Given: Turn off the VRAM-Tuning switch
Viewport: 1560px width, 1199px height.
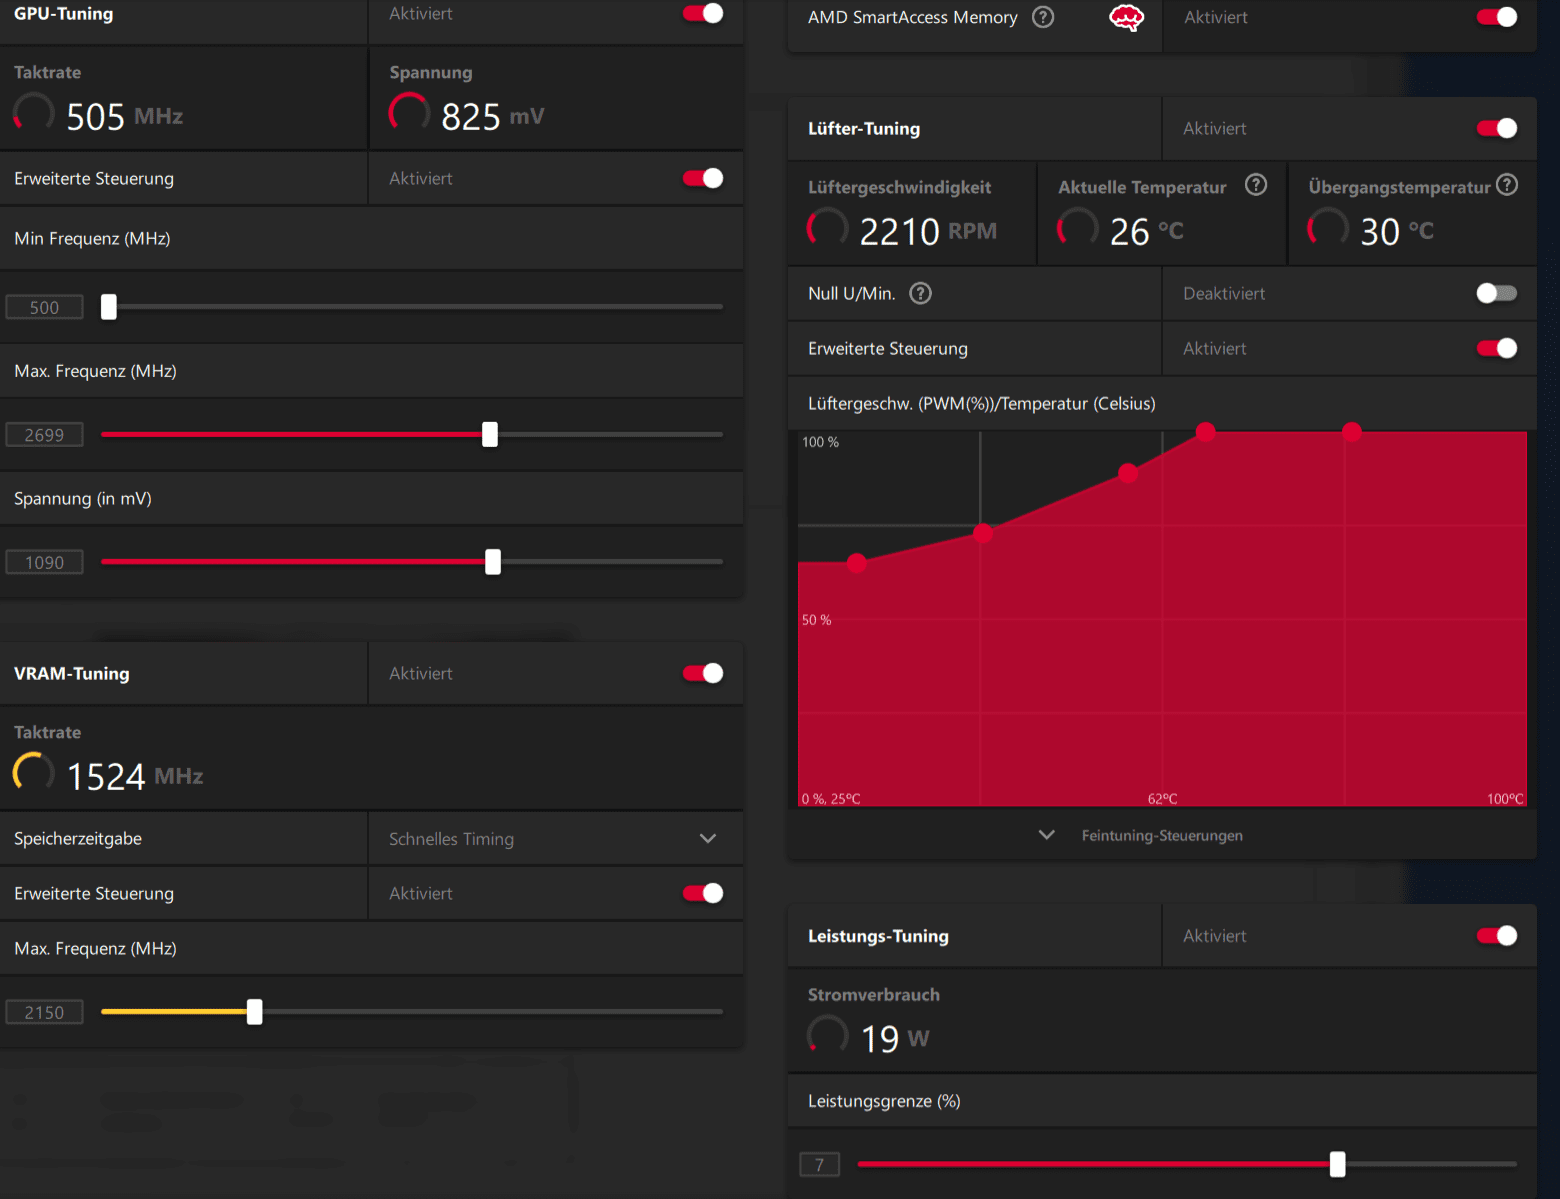Looking at the screenshot, I should 703,673.
